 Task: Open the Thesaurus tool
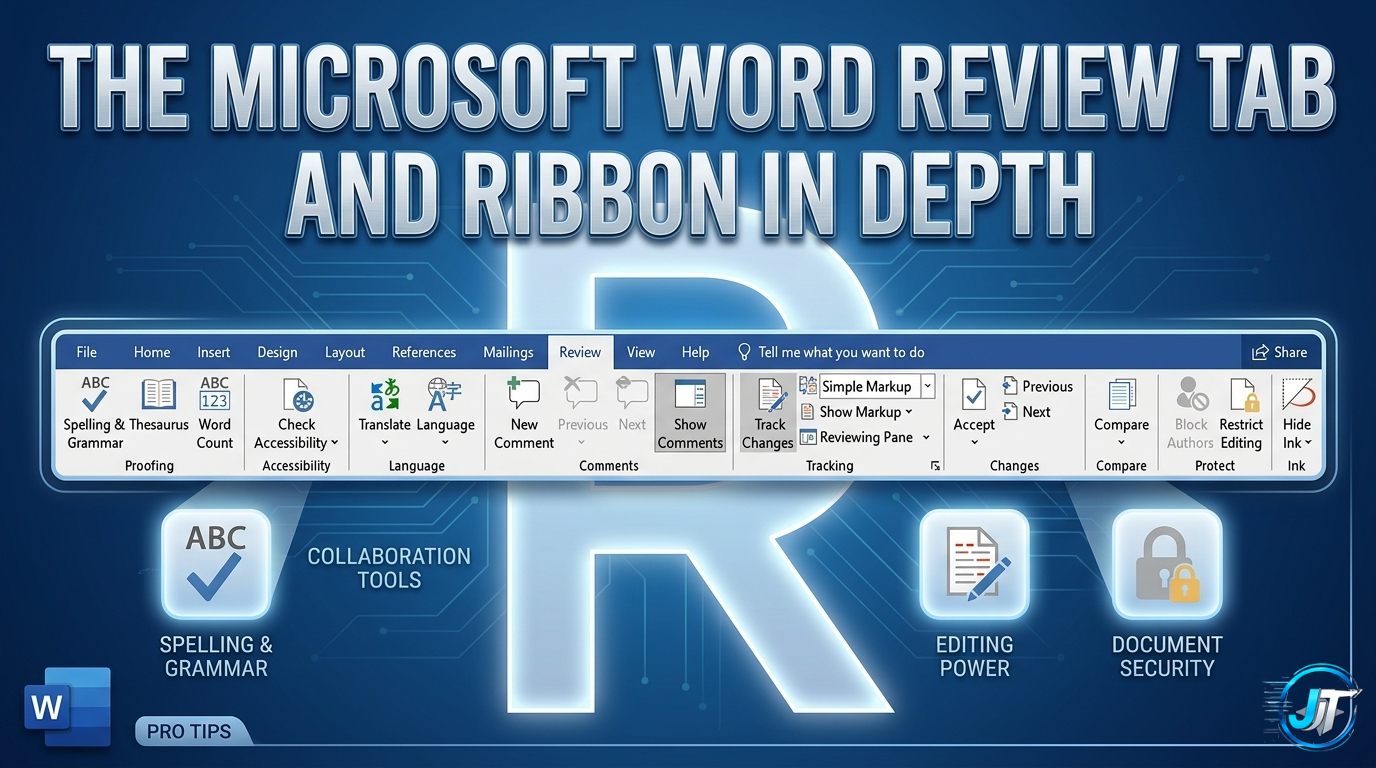coord(159,397)
